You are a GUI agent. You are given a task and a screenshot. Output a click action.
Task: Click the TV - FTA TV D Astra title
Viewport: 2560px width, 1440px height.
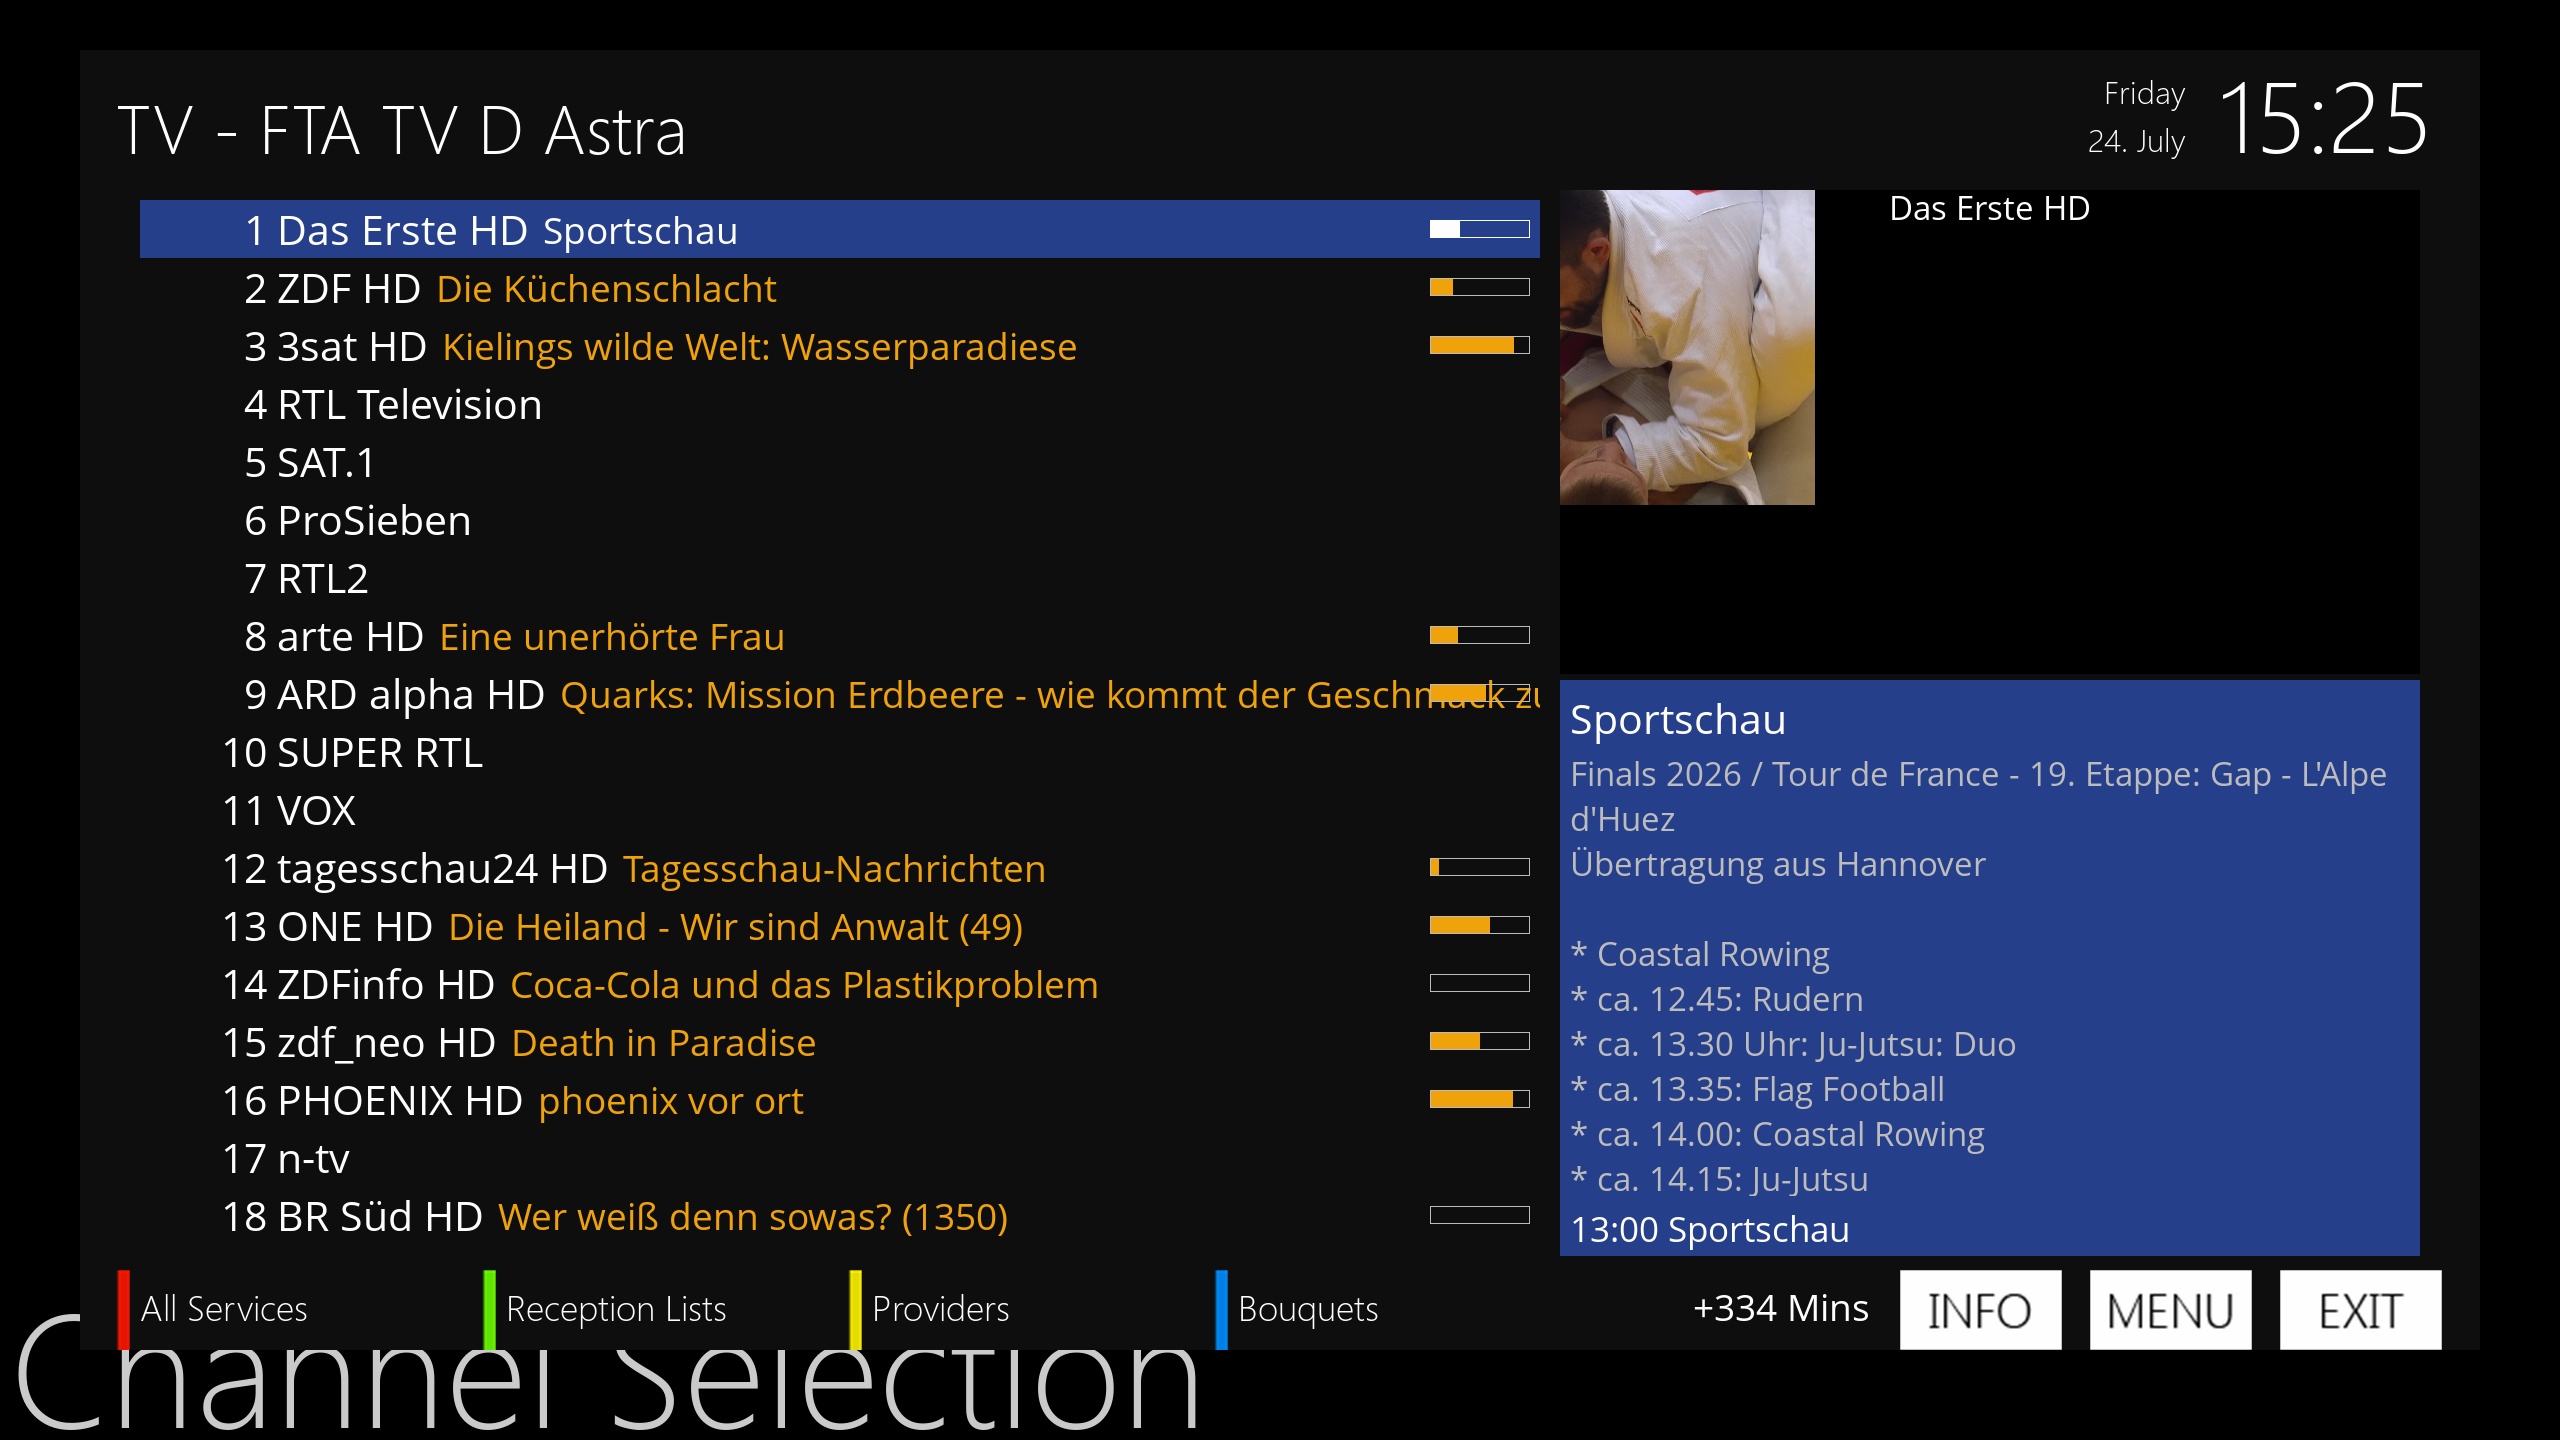tap(402, 131)
